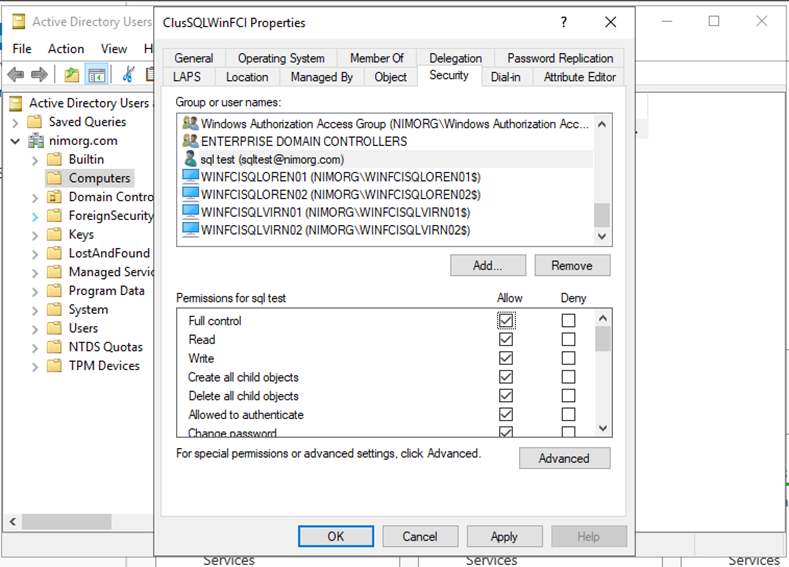Open the Delegation tab
Viewport: 789px width, 567px height.
click(x=455, y=58)
